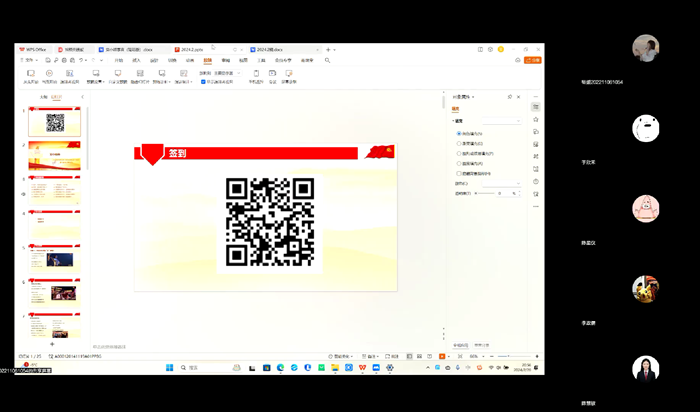700x412 pixels.
Task: Choose picture or texture fill (图片或纹理填充)
Action: click(459, 153)
